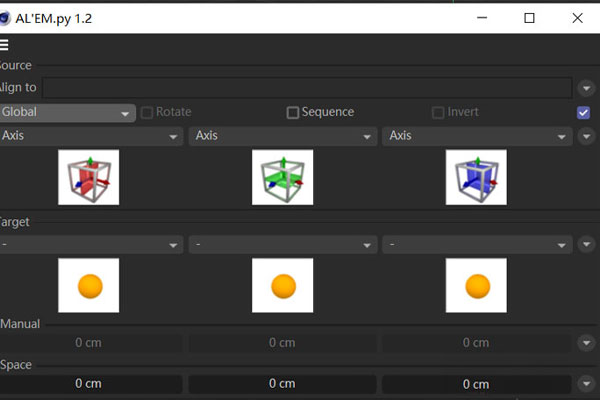
Task: Click the middle orange sphere target icon
Action: (x=282, y=285)
